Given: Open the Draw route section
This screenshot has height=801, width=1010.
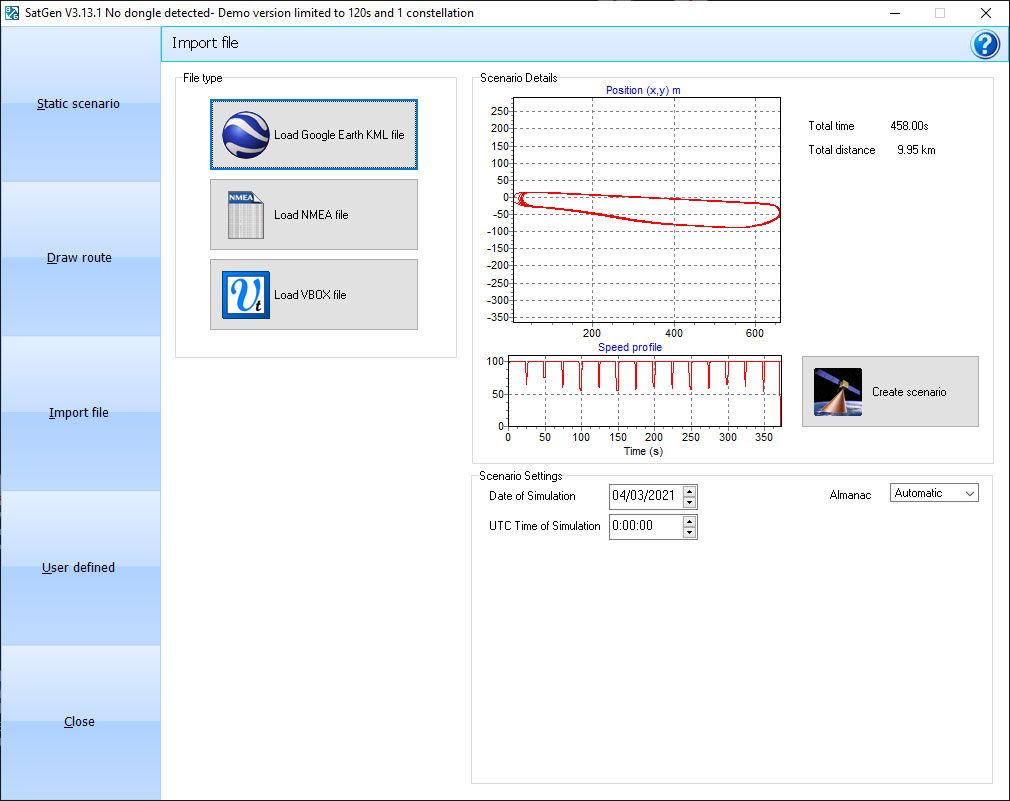Looking at the screenshot, I should (x=79, y=257).
